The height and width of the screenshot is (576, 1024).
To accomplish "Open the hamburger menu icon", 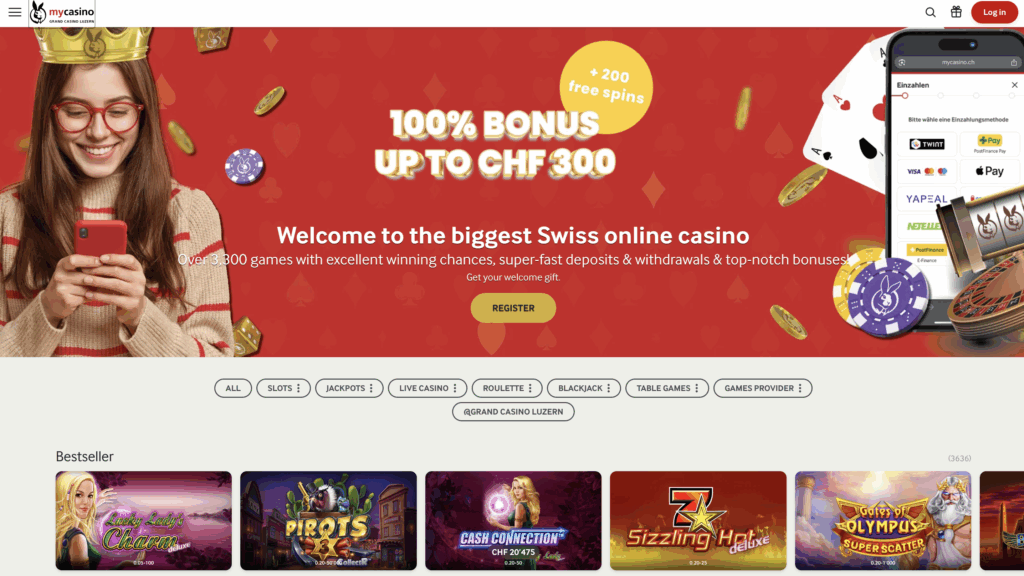I will [14, 12].
